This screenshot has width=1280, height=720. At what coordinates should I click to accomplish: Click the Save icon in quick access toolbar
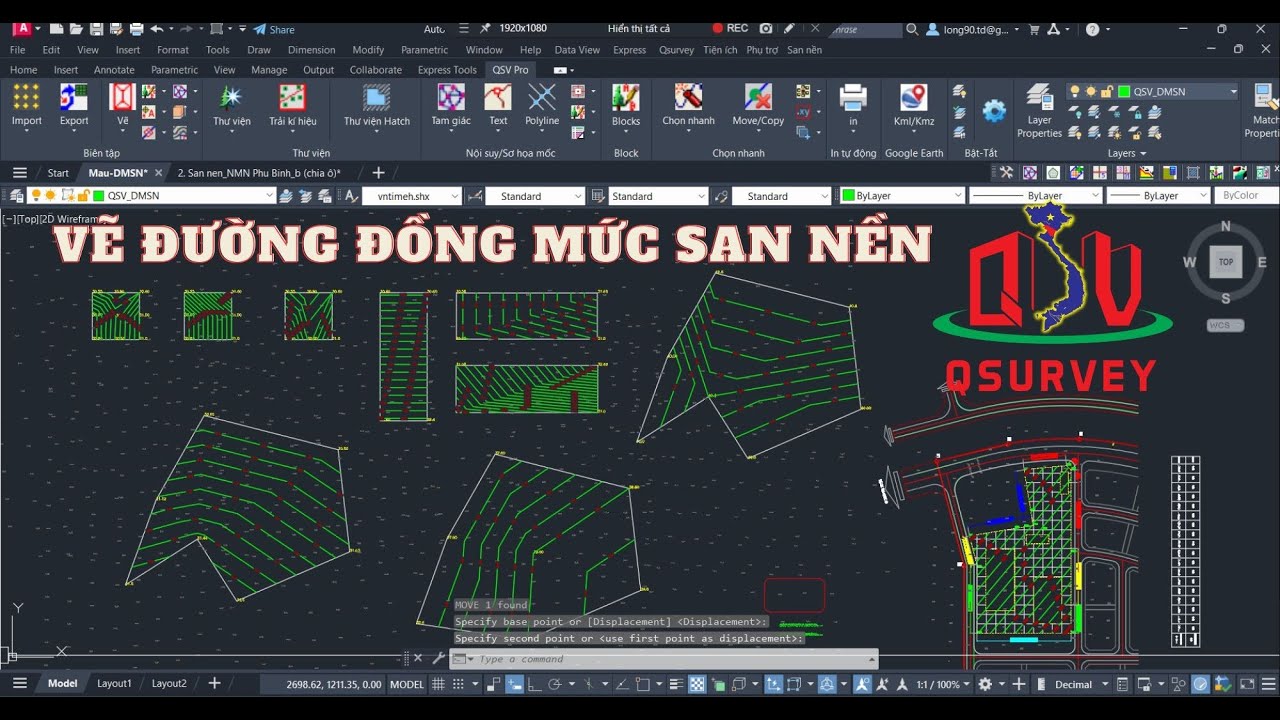tap(97, 29)
